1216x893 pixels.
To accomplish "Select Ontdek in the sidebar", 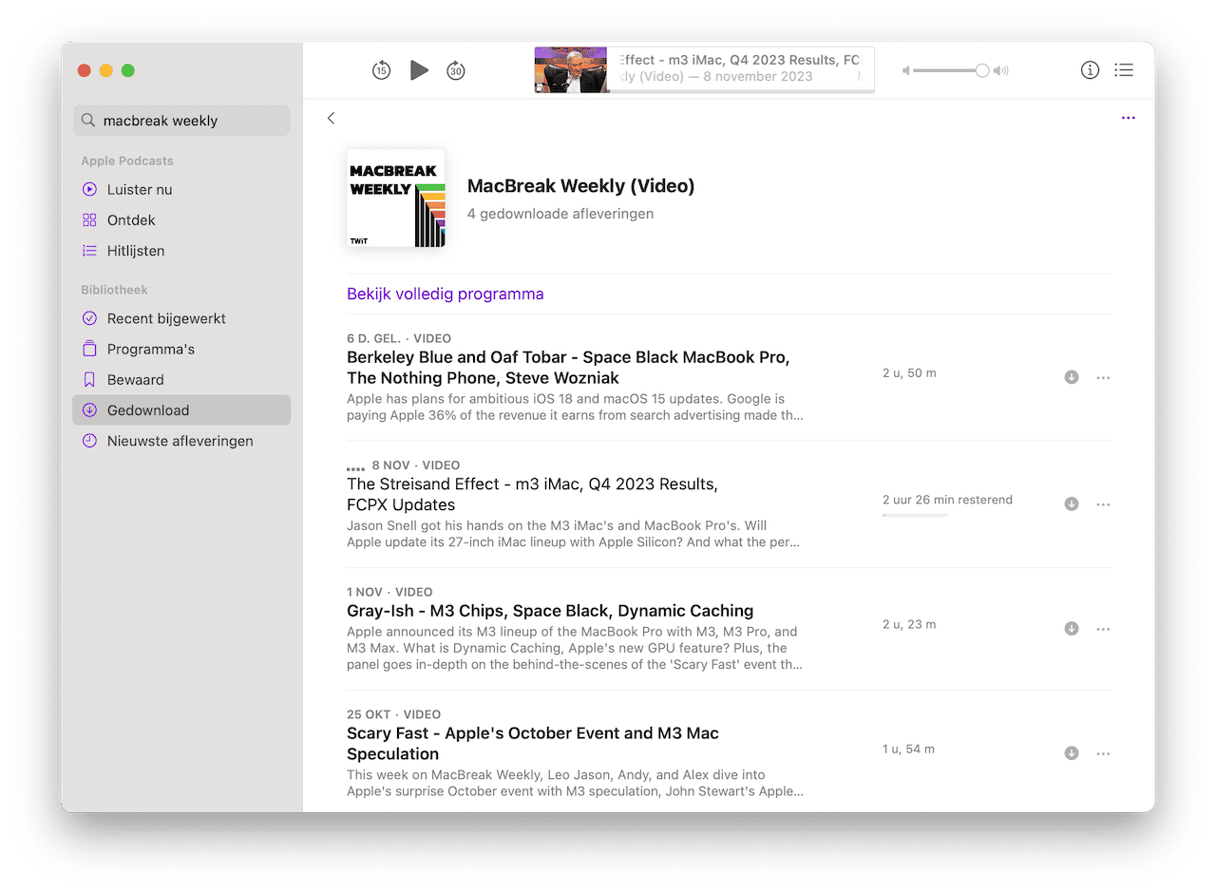I will coord(131,220).
